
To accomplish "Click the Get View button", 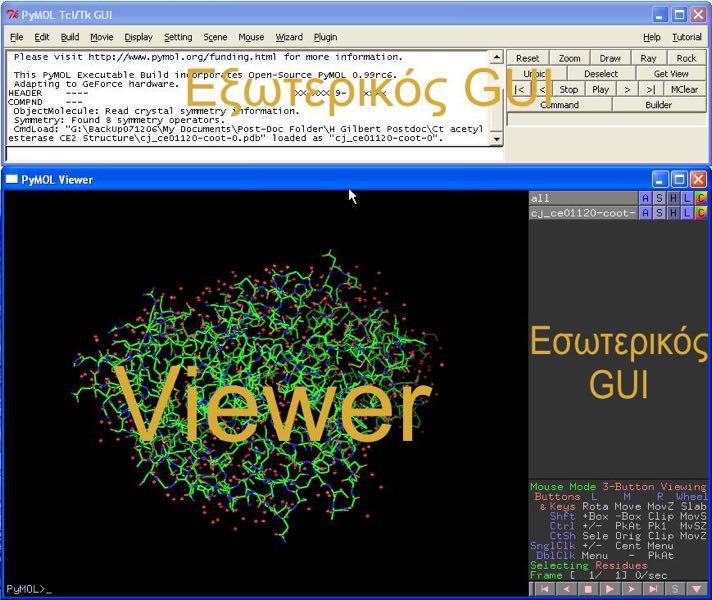I will [x=671, y=74].
